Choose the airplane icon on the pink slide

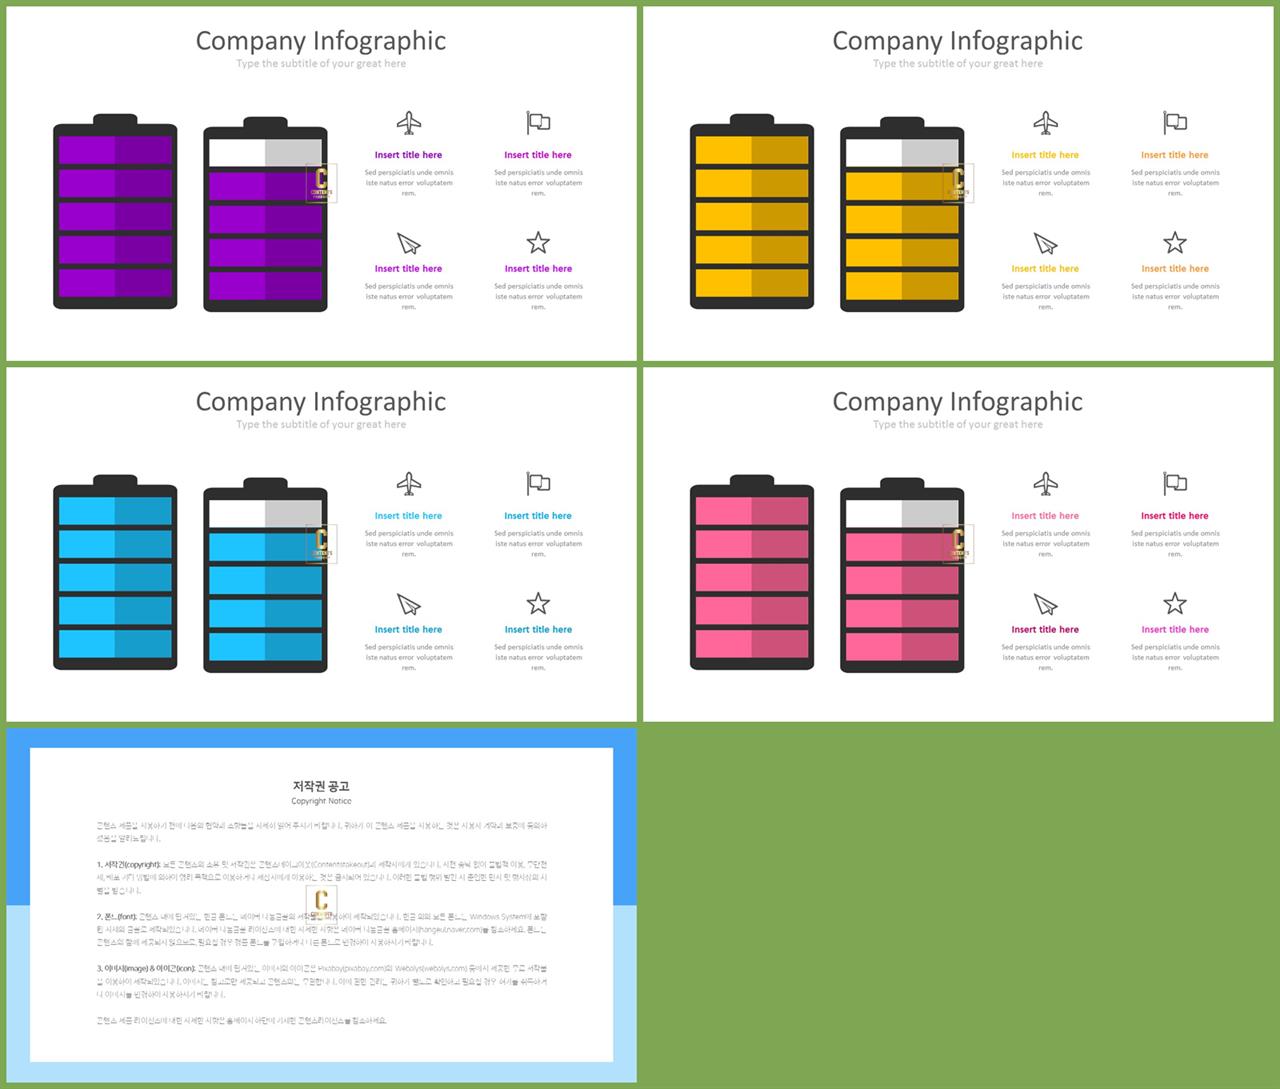coord(1046,484)
